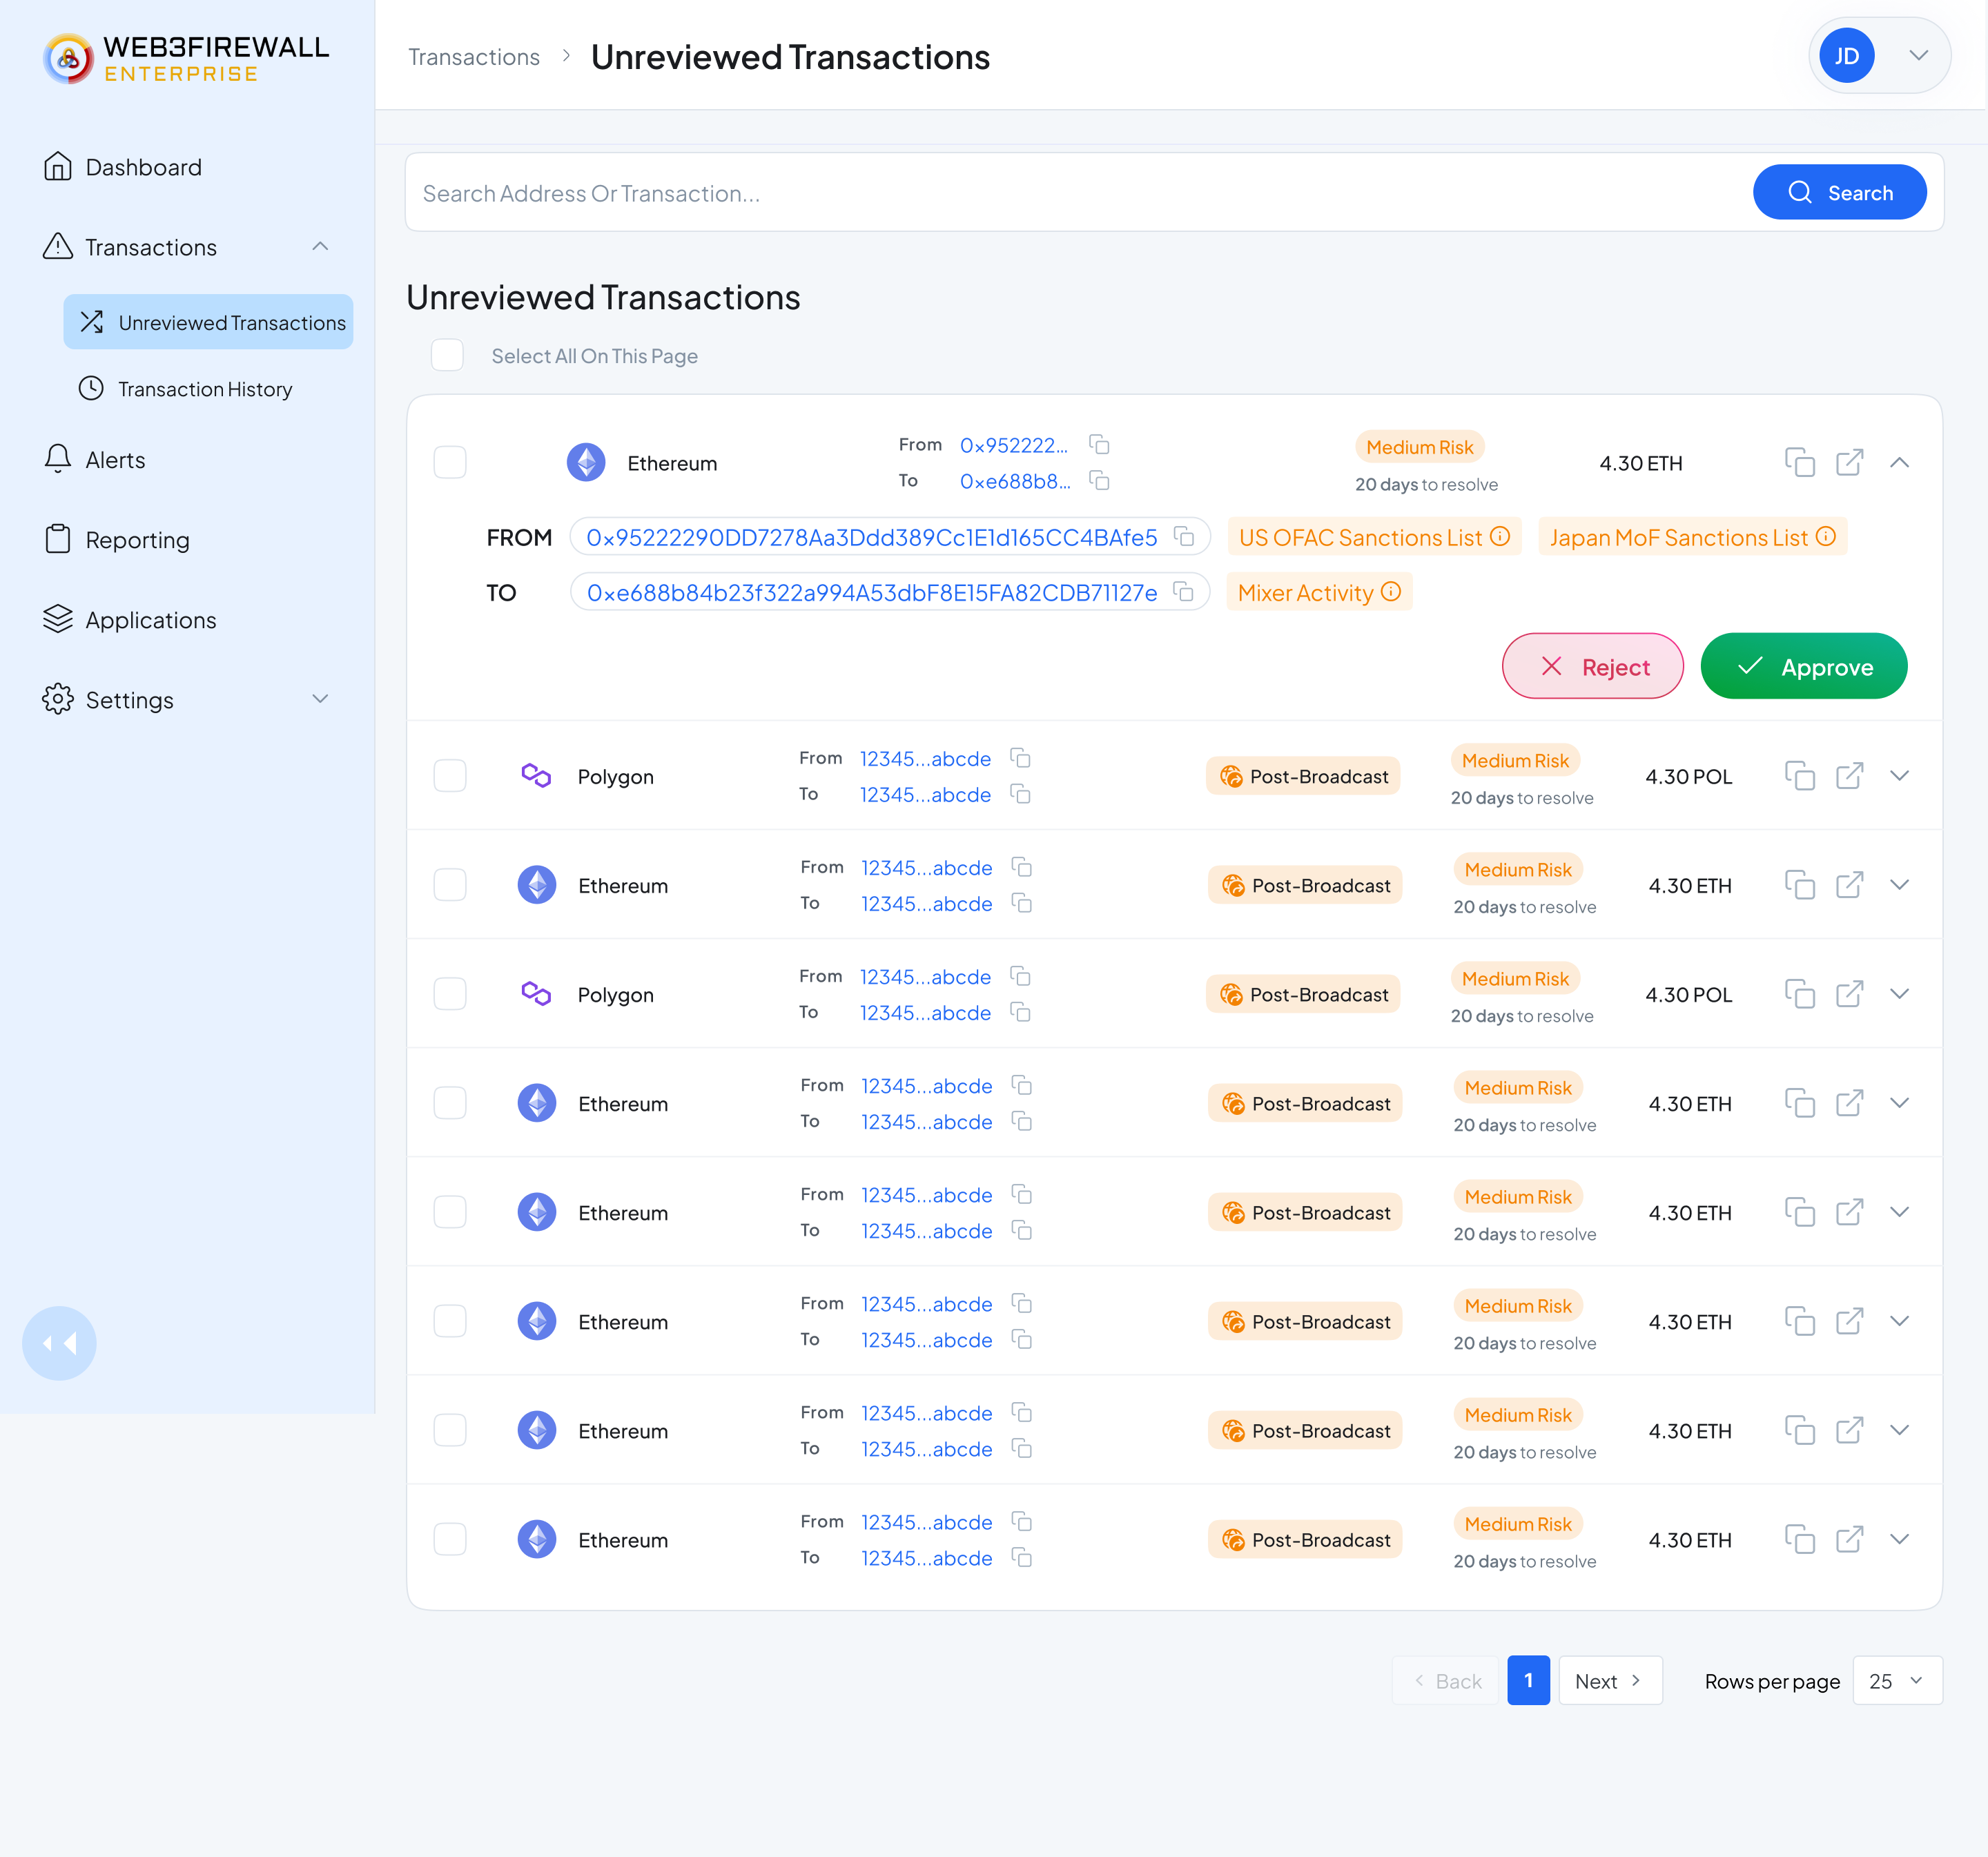Expand the last Ethereum row details

[x=1899, y=1539]
